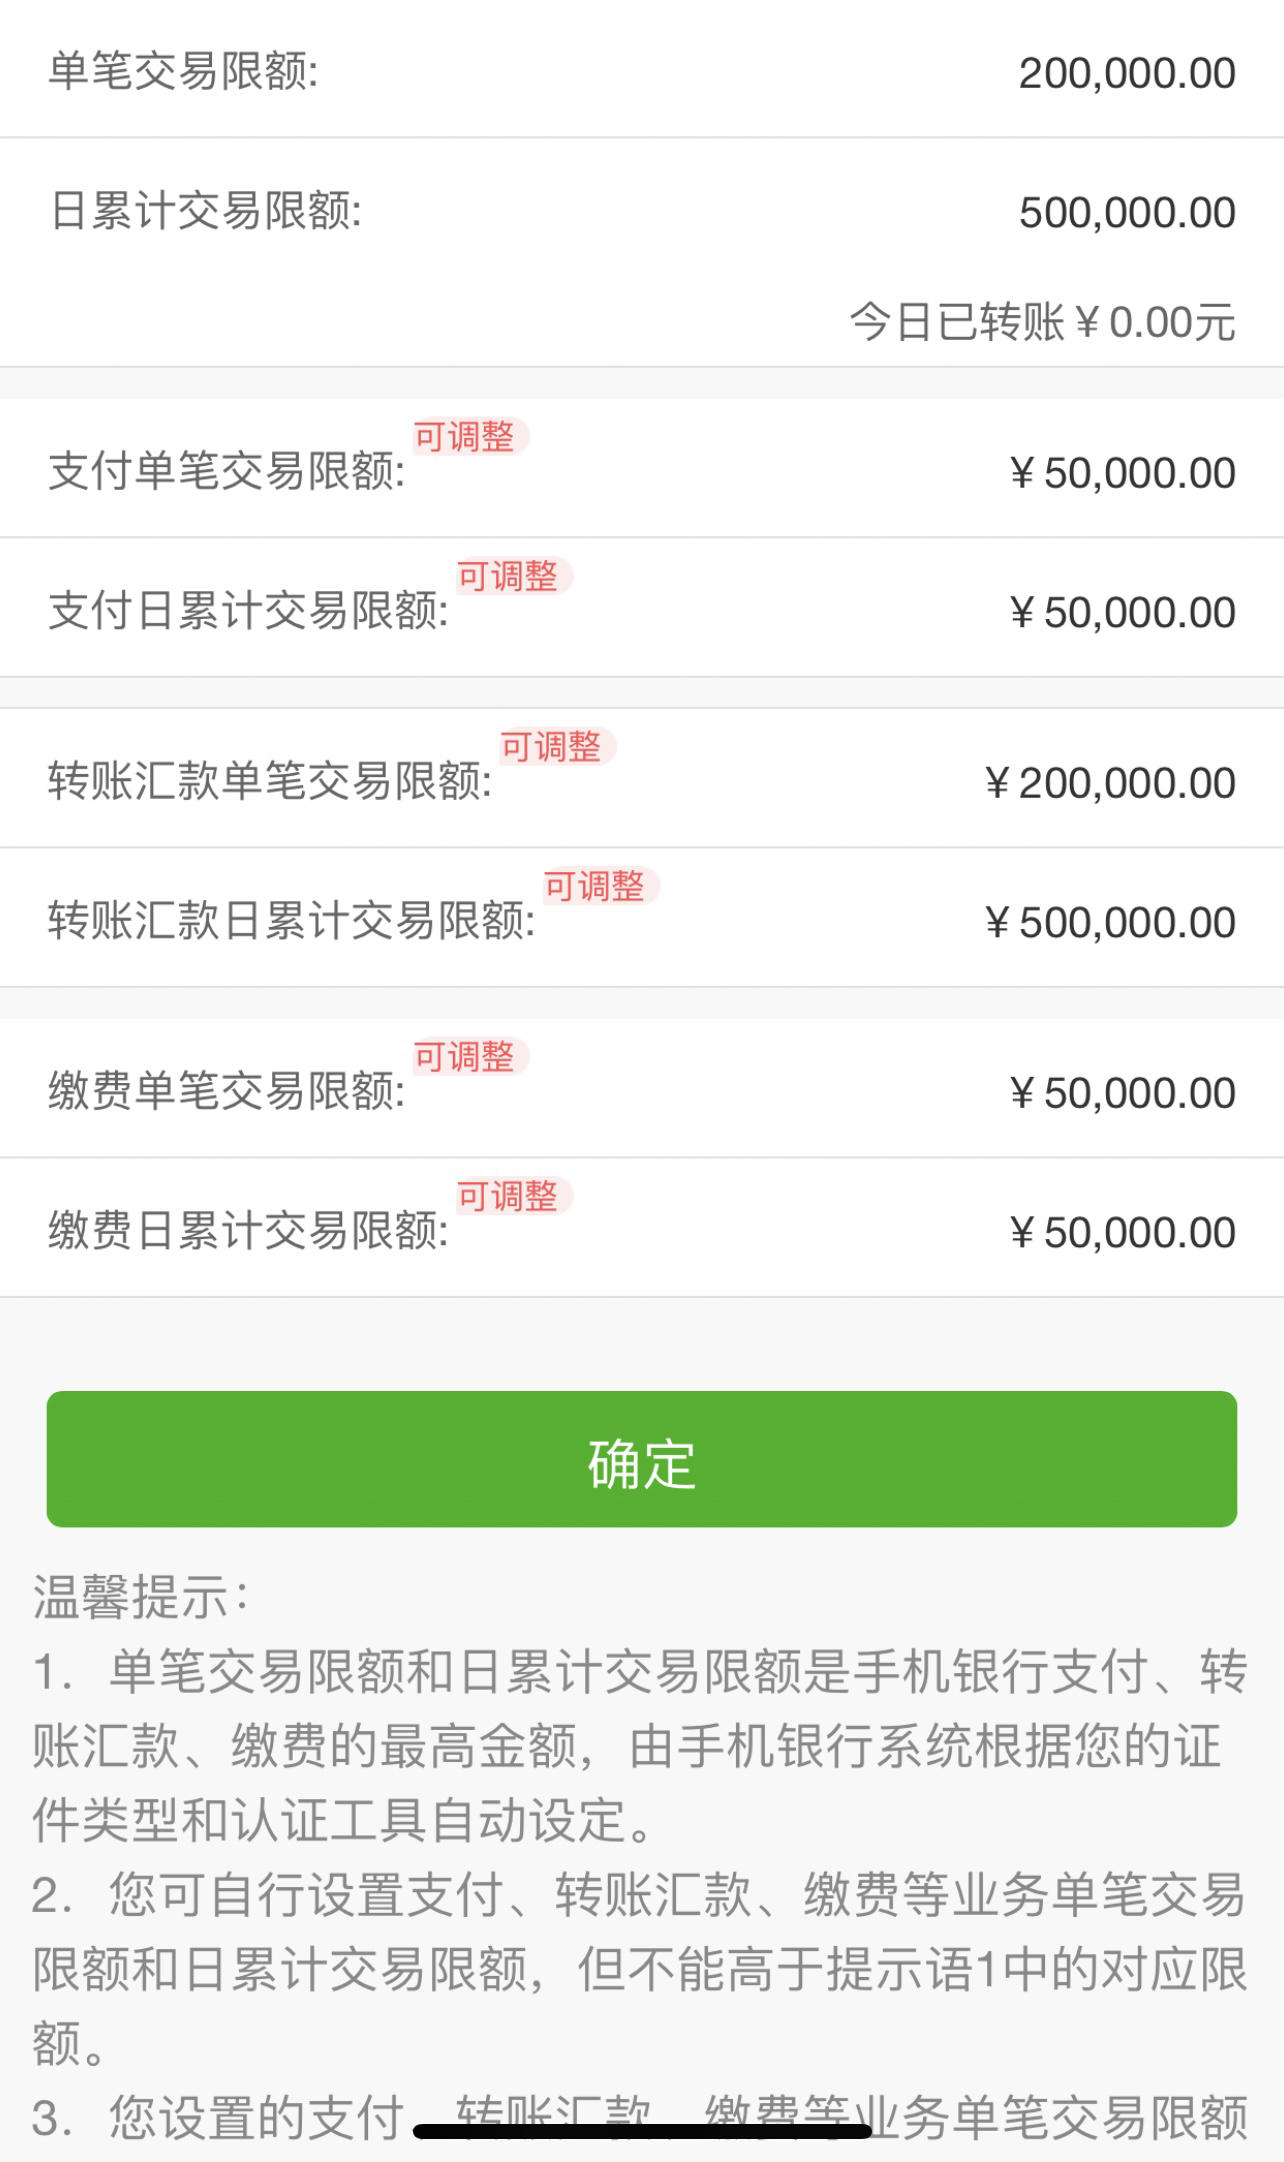Edit 支付单笔交易限额 amount ¥50,000.00

tap(1123, 473)
